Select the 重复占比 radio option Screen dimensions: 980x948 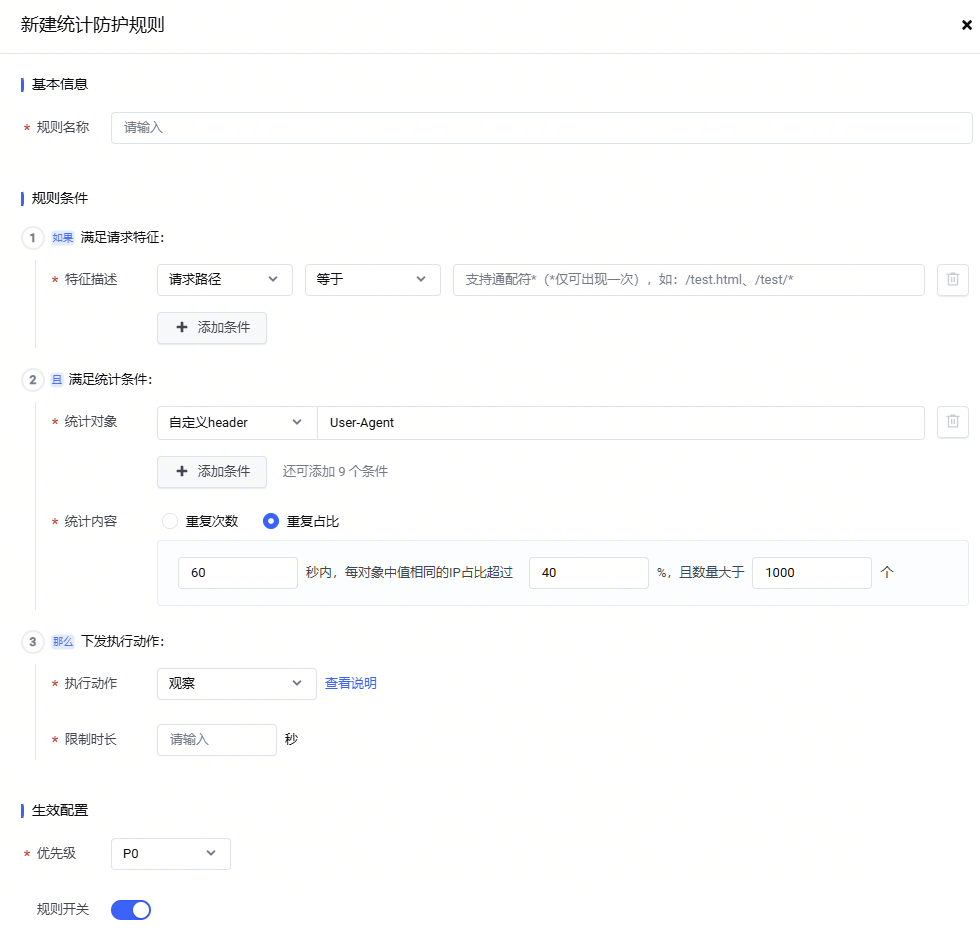(x=271, y=521)
